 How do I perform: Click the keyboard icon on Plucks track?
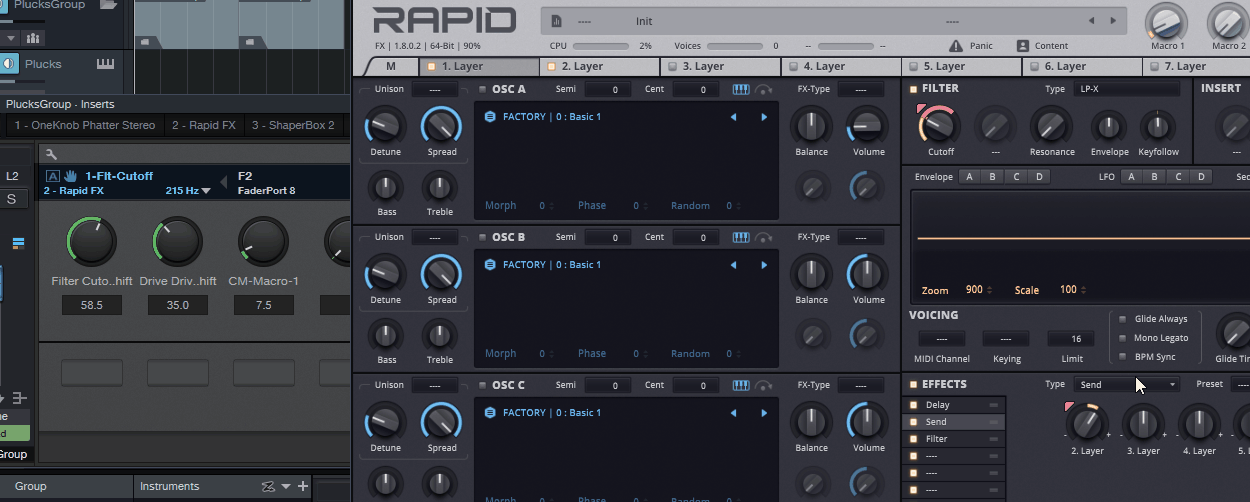coord(106,64)
